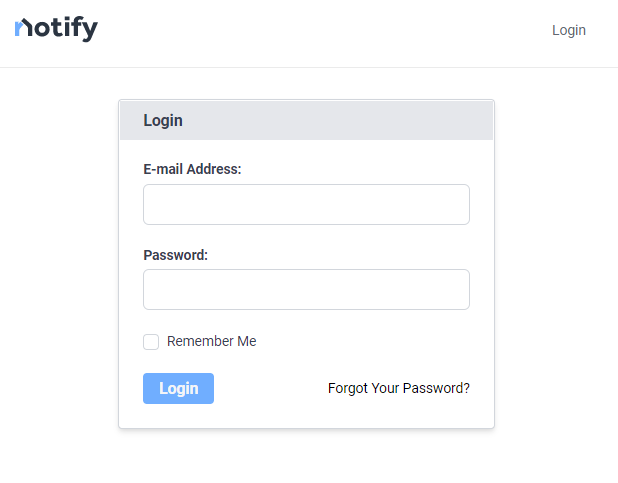Click the Password label text
The image size is (618, 483).
coord(175,255)
